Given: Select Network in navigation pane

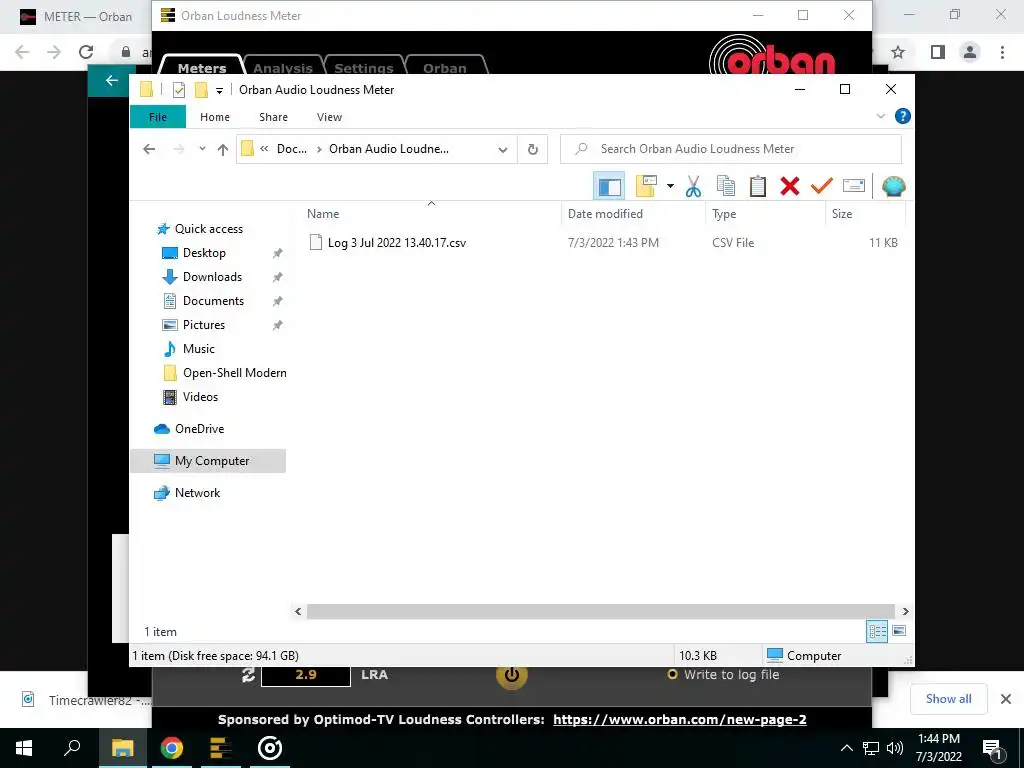Looking at the screenshot, I should [197, 493].
